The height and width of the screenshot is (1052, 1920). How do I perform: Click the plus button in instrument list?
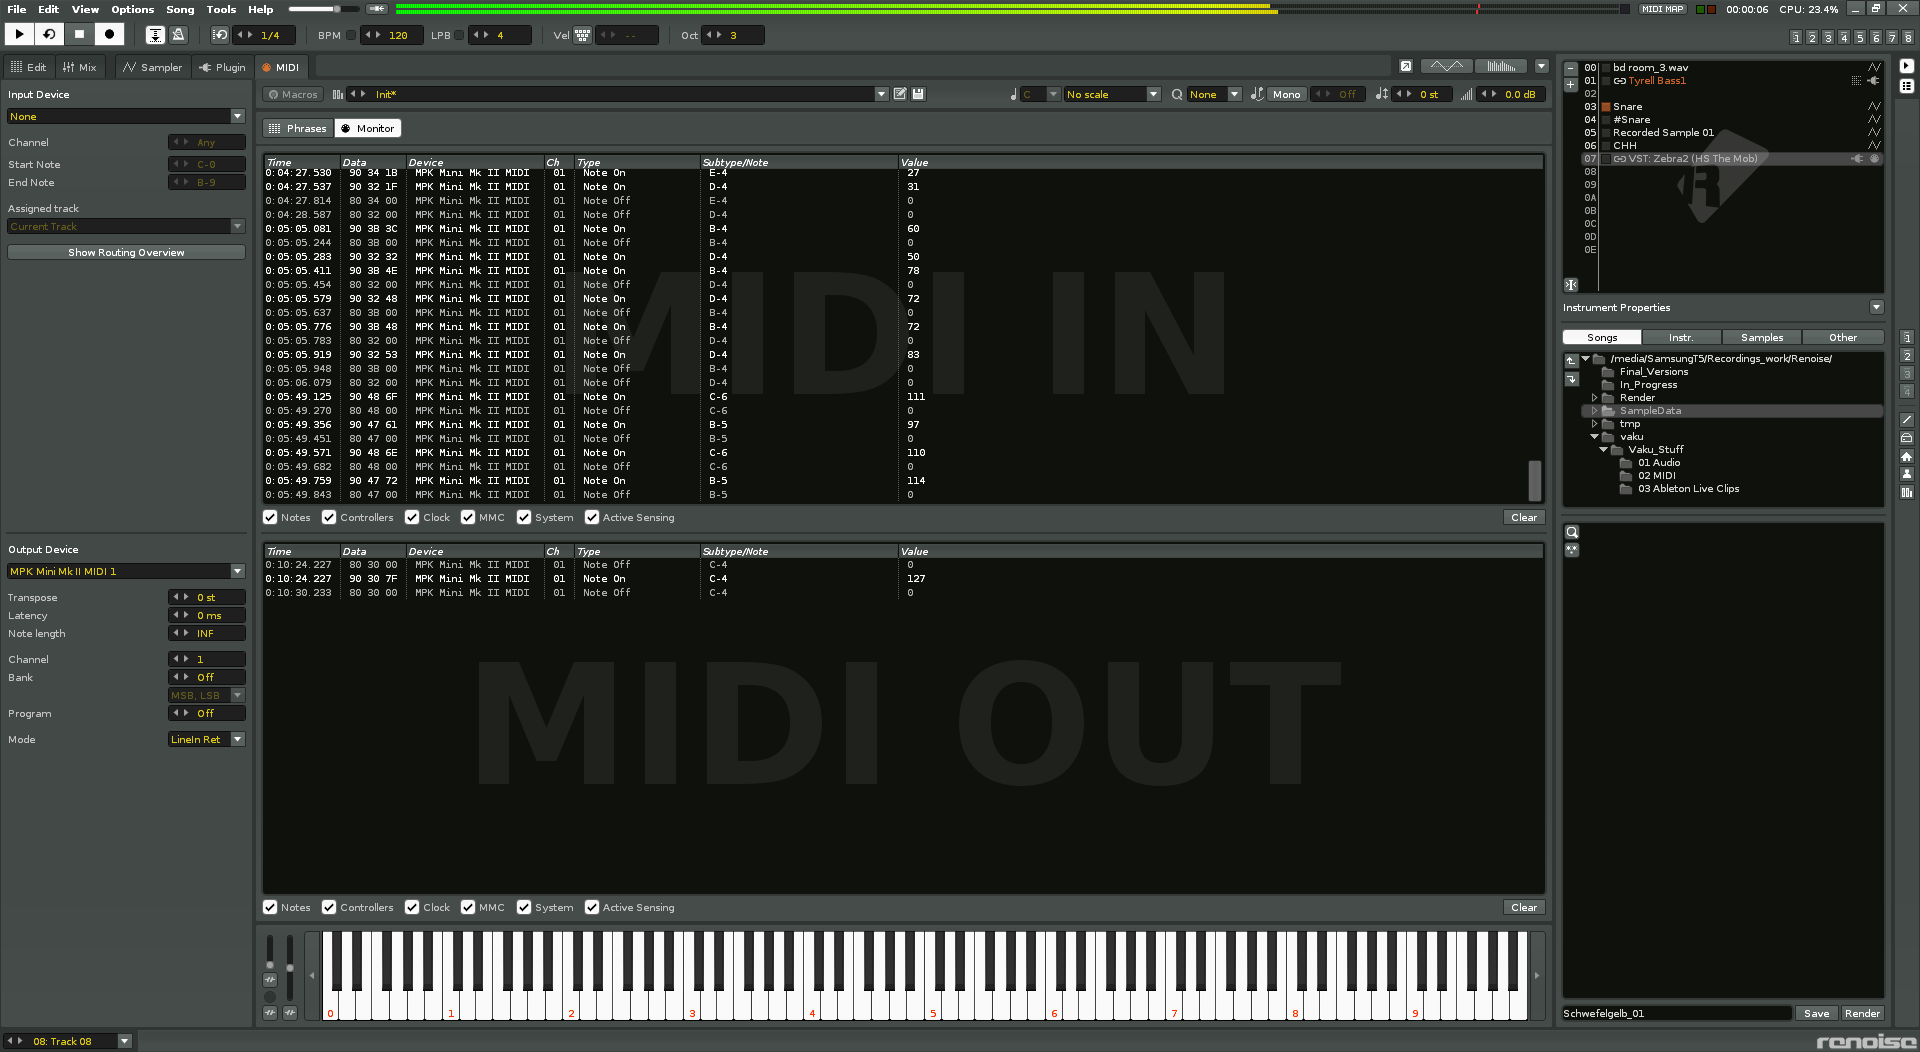pos(1571,85)
